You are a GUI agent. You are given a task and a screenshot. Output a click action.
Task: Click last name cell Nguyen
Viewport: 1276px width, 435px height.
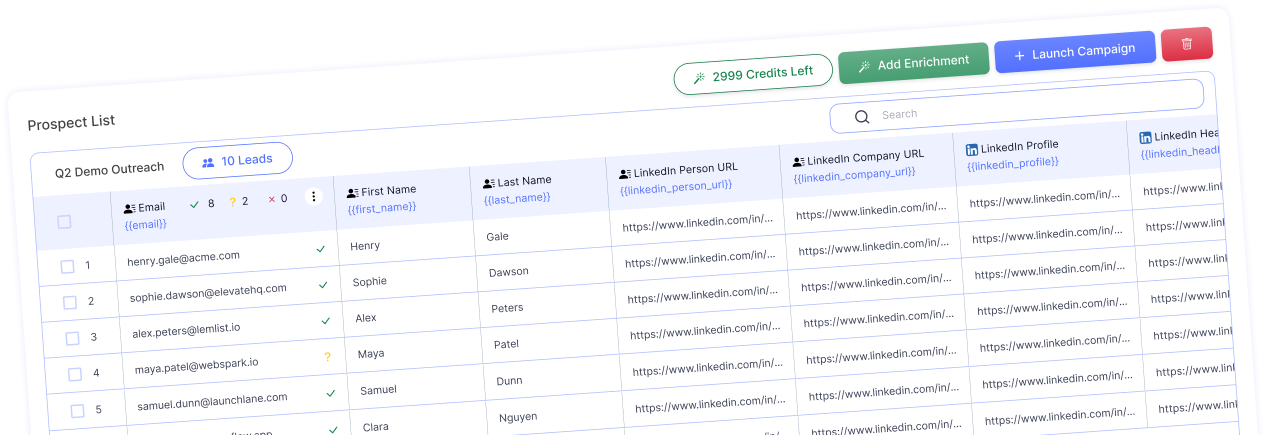click(x=518, y=416)
